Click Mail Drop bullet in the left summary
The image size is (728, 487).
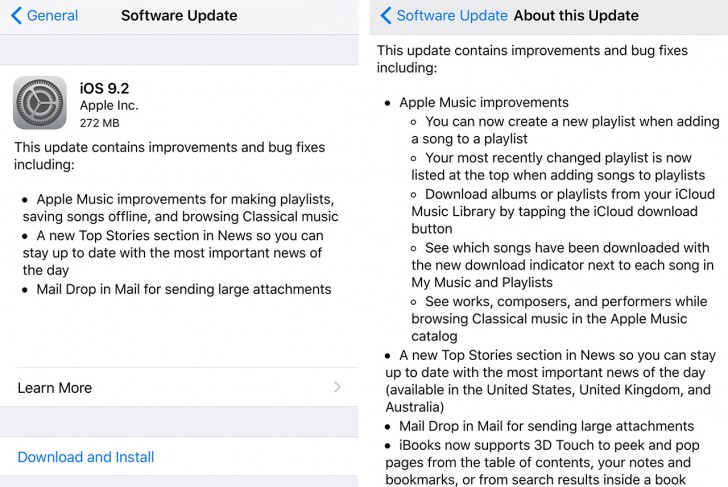(x=183, y=289)
